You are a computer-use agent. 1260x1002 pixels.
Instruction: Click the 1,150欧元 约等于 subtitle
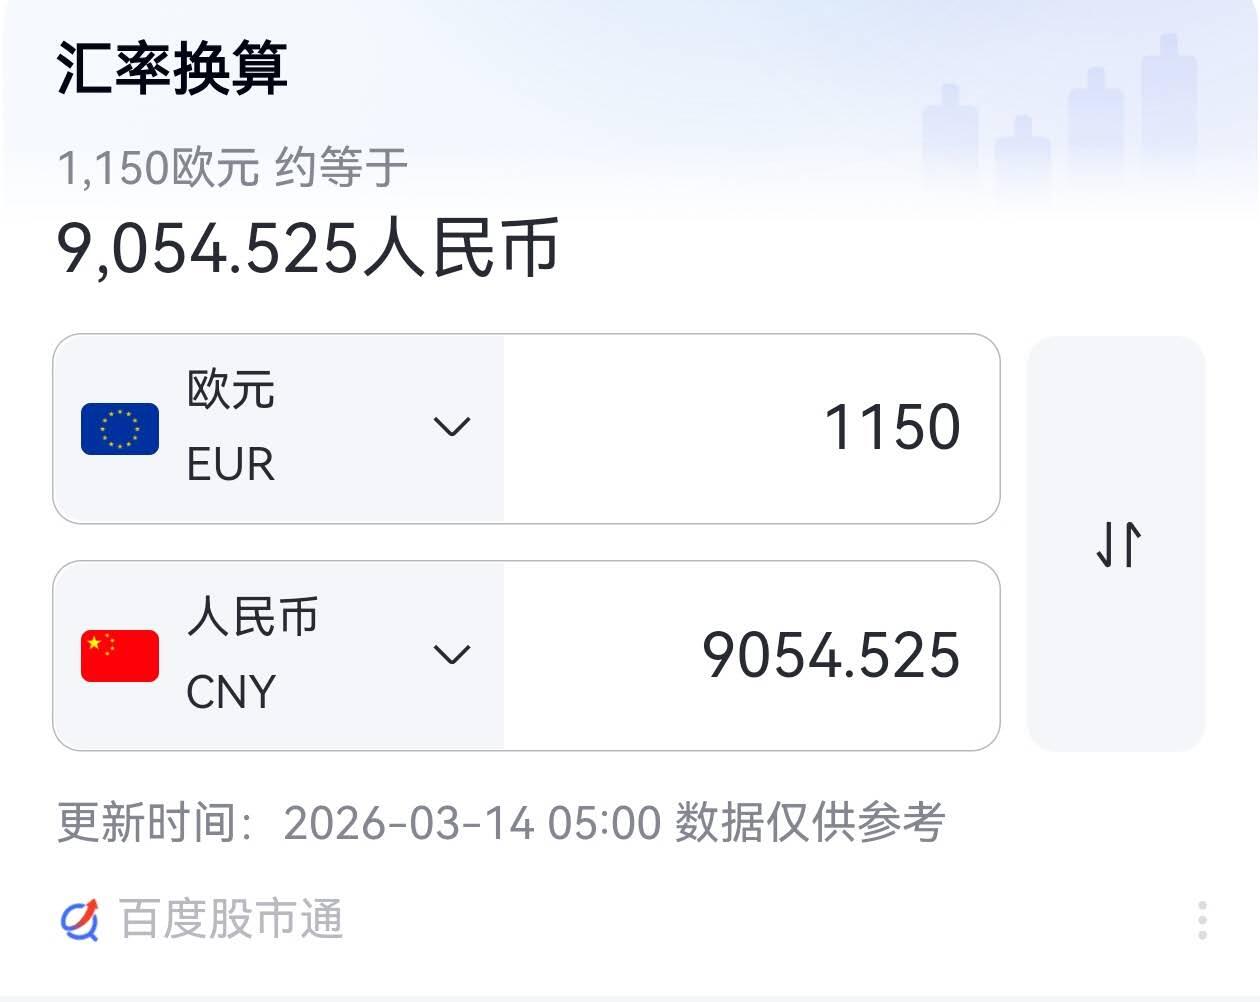point(235,170)
